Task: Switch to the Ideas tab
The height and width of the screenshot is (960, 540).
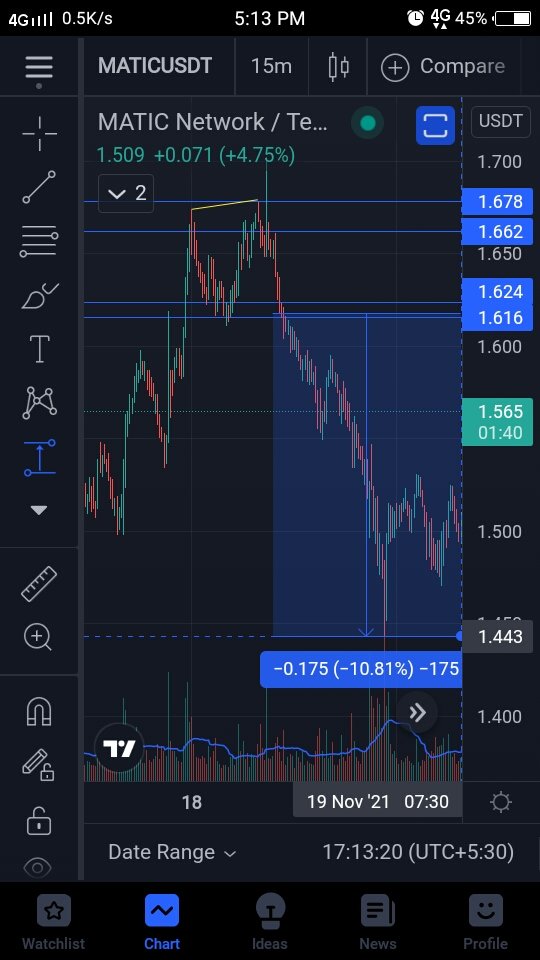Action: point(270,921)
